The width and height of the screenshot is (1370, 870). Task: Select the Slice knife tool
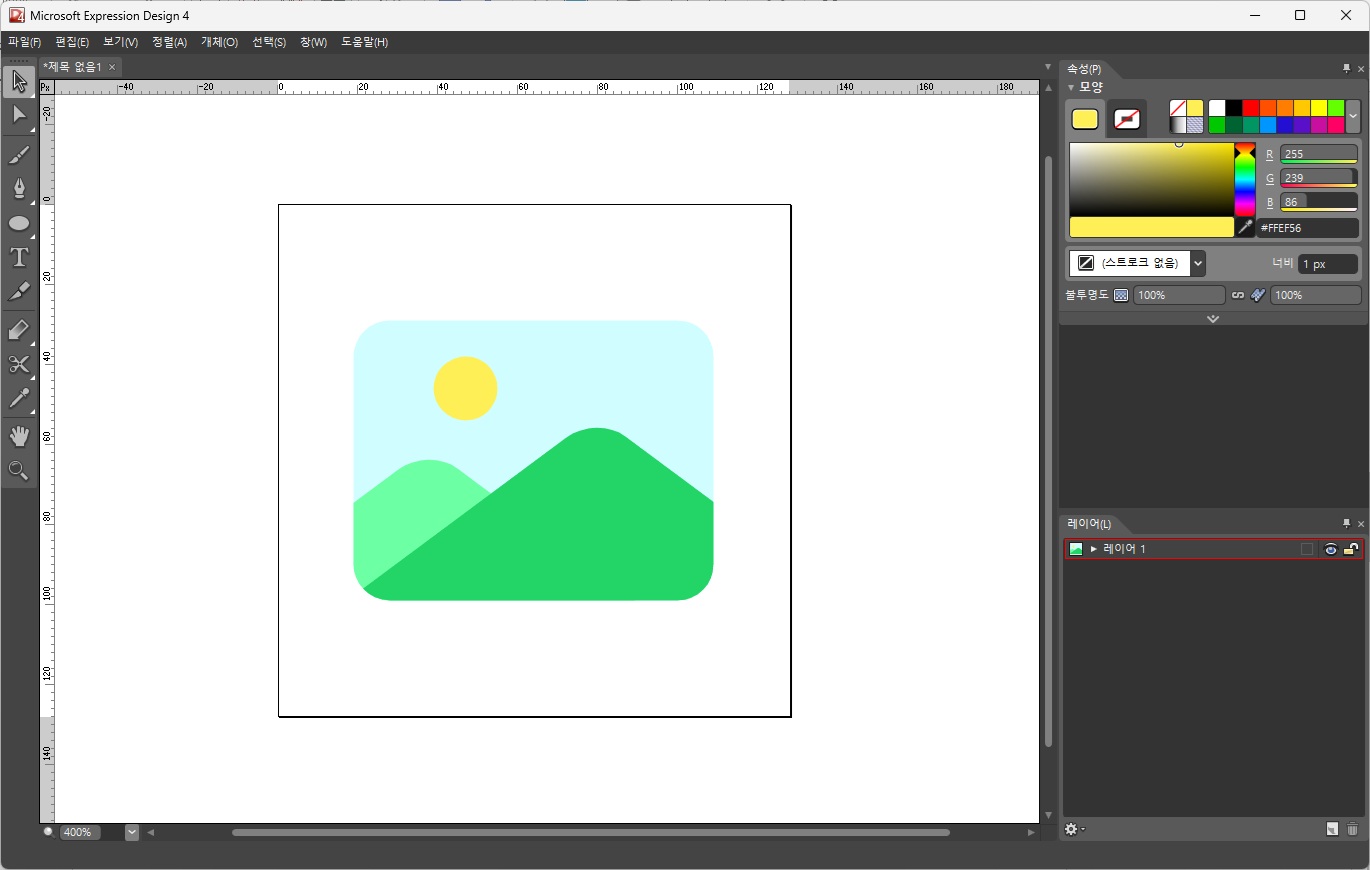coord(19,292)
